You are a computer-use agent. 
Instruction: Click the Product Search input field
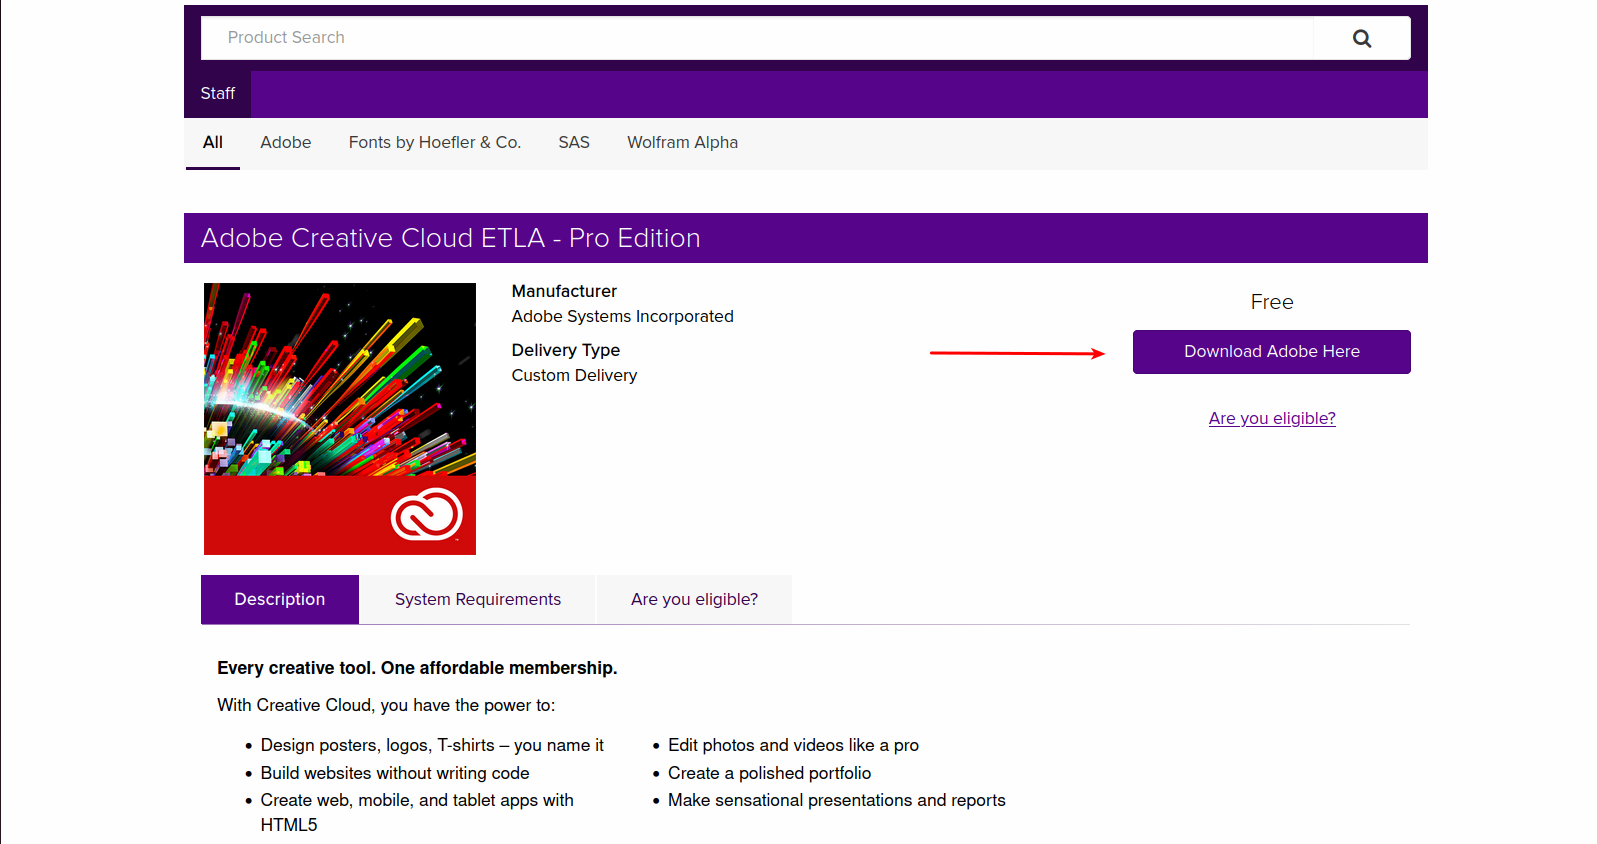(757, 38)
